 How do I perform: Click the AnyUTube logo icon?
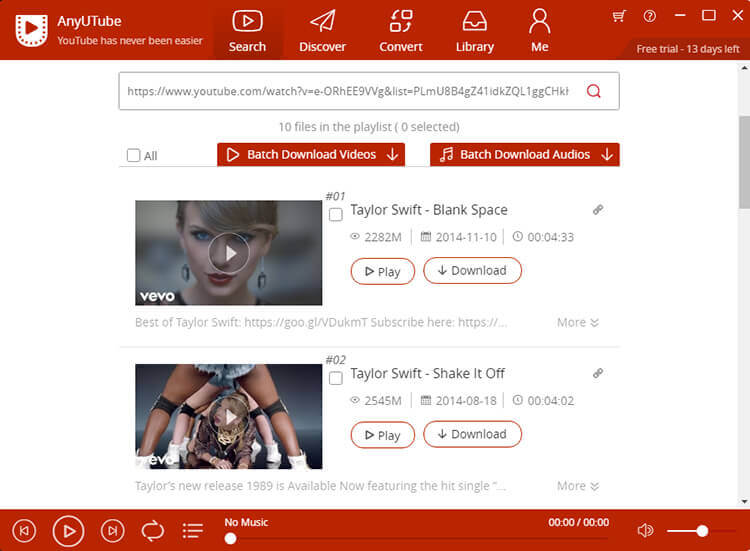(x=32, y=30)
